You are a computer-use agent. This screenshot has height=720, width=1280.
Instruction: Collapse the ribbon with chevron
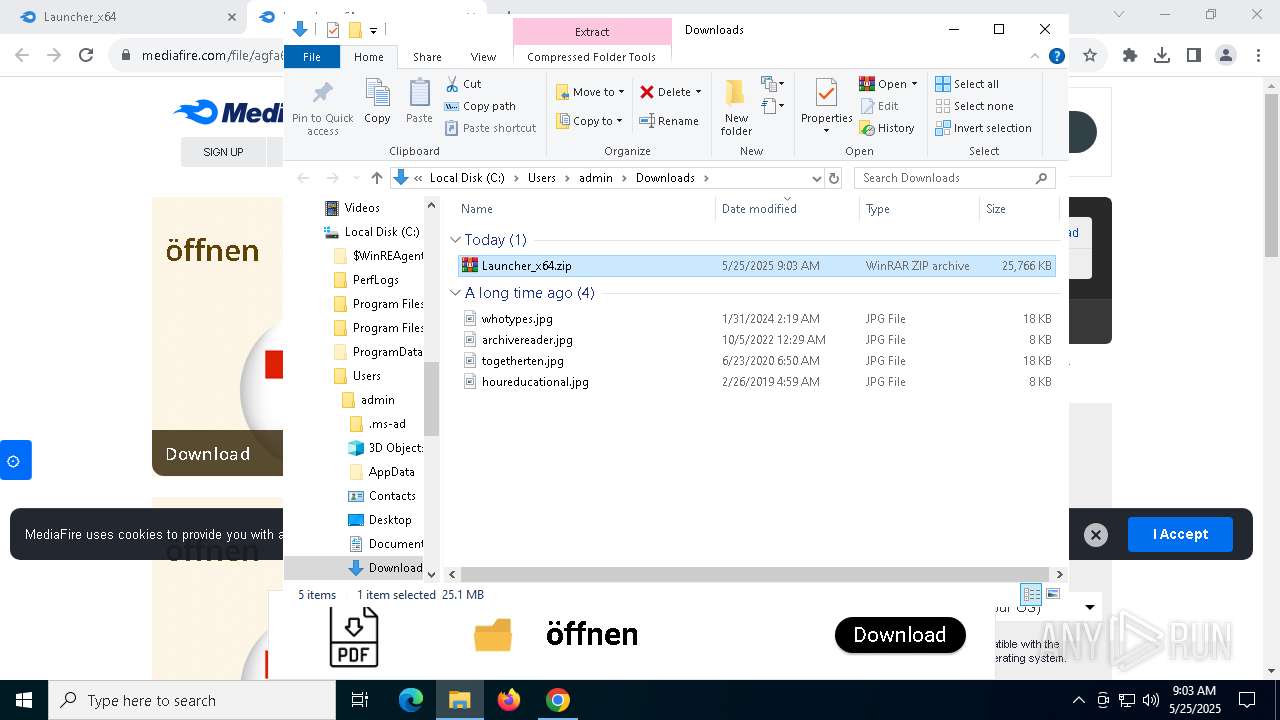(1035, 57)
